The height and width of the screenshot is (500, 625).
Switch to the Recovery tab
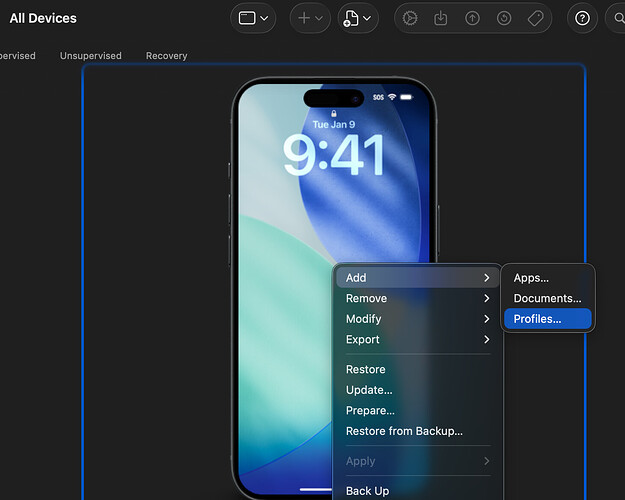pos(167,56)
